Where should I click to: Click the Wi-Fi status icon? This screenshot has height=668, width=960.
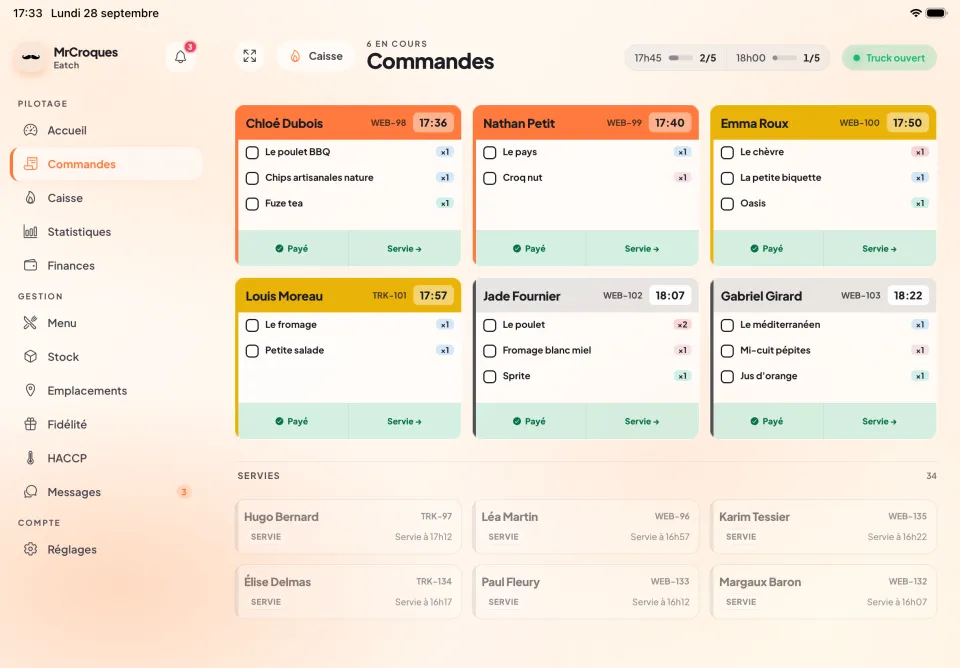[x=916, y=13]
